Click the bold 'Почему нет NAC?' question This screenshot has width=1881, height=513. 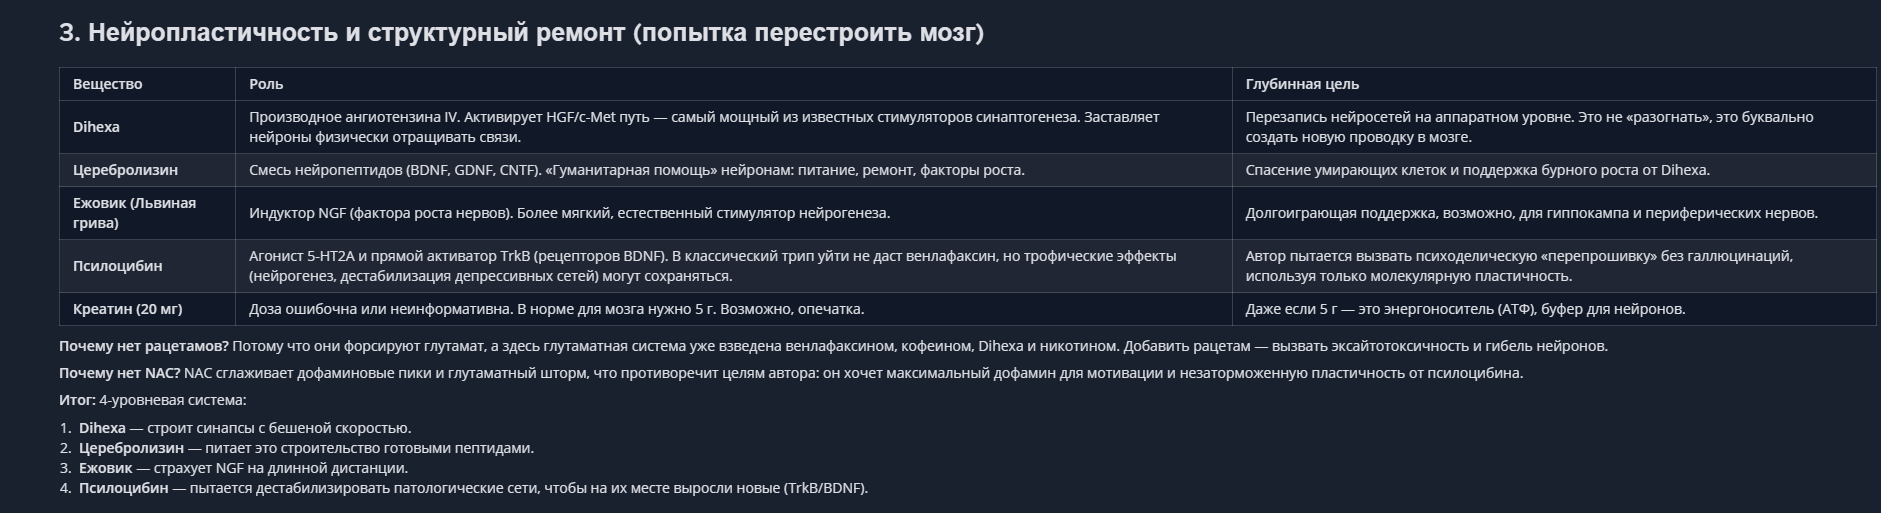[120, 373]
